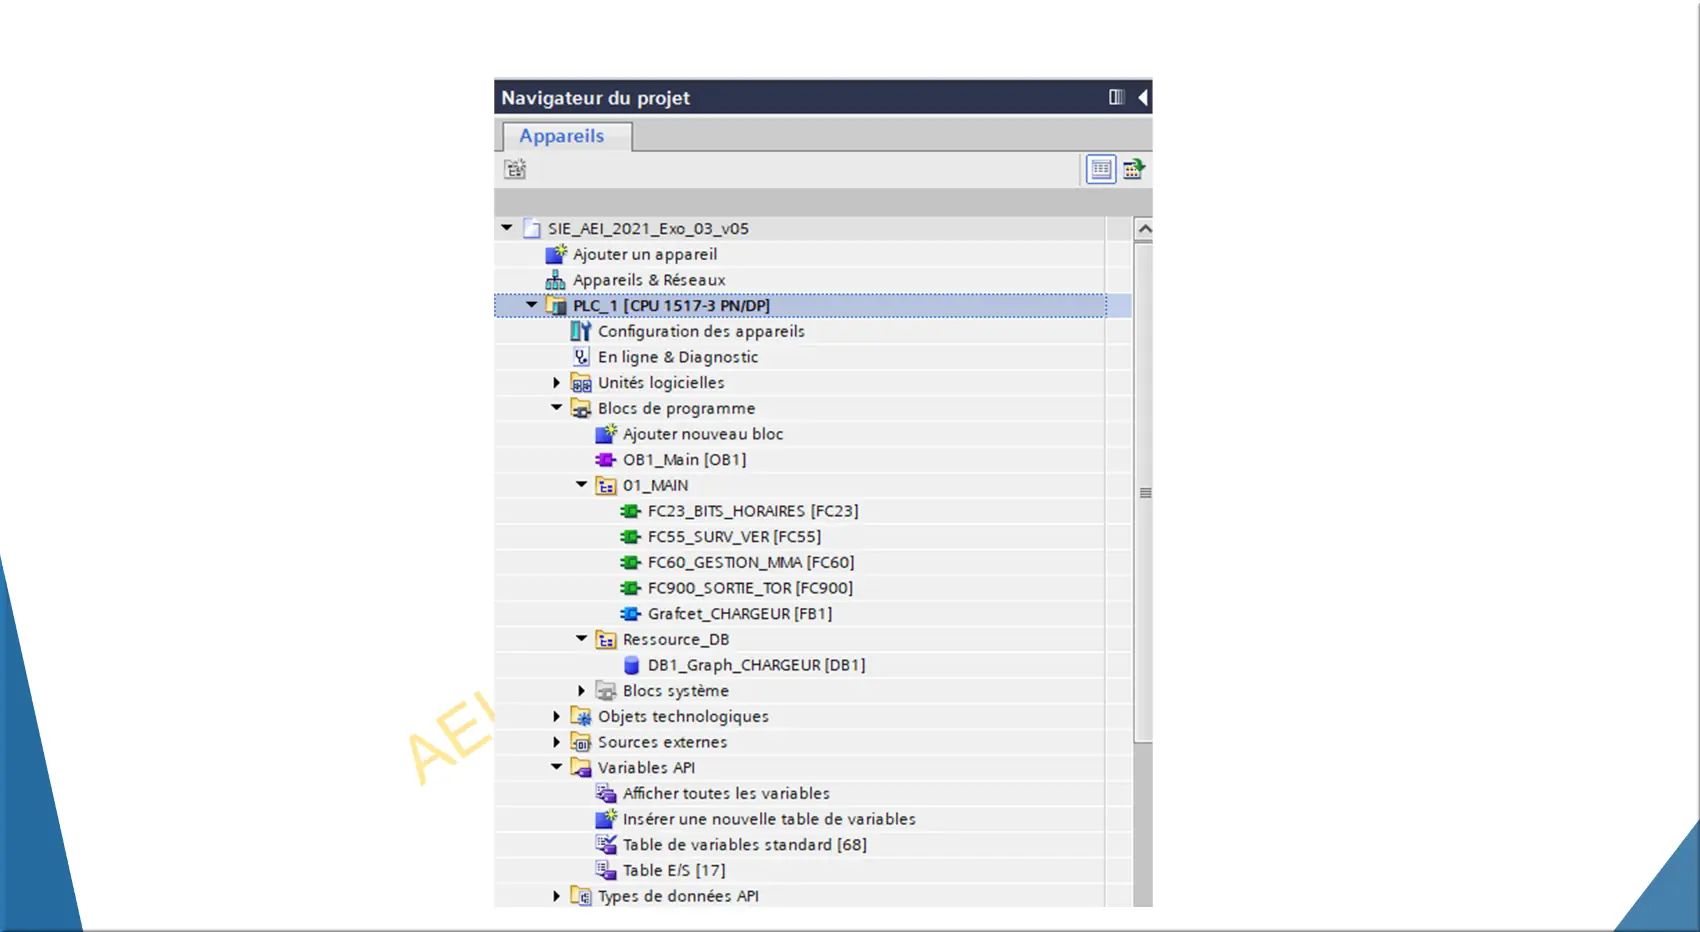
Task: Open Ajouter nouveau bloc
Action: click(703, 434)
